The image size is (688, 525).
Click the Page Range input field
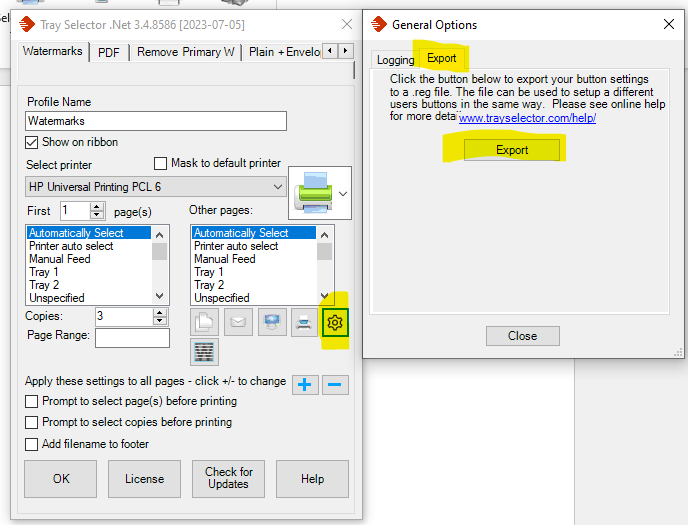tap(132, 338)
